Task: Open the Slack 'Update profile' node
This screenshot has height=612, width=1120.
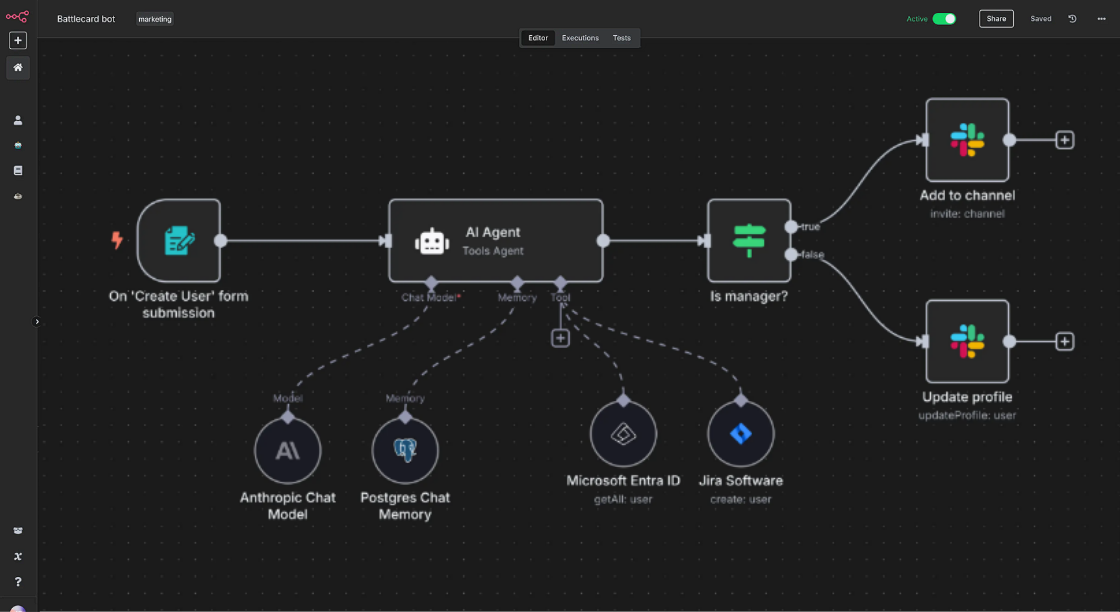Action: 966,341
